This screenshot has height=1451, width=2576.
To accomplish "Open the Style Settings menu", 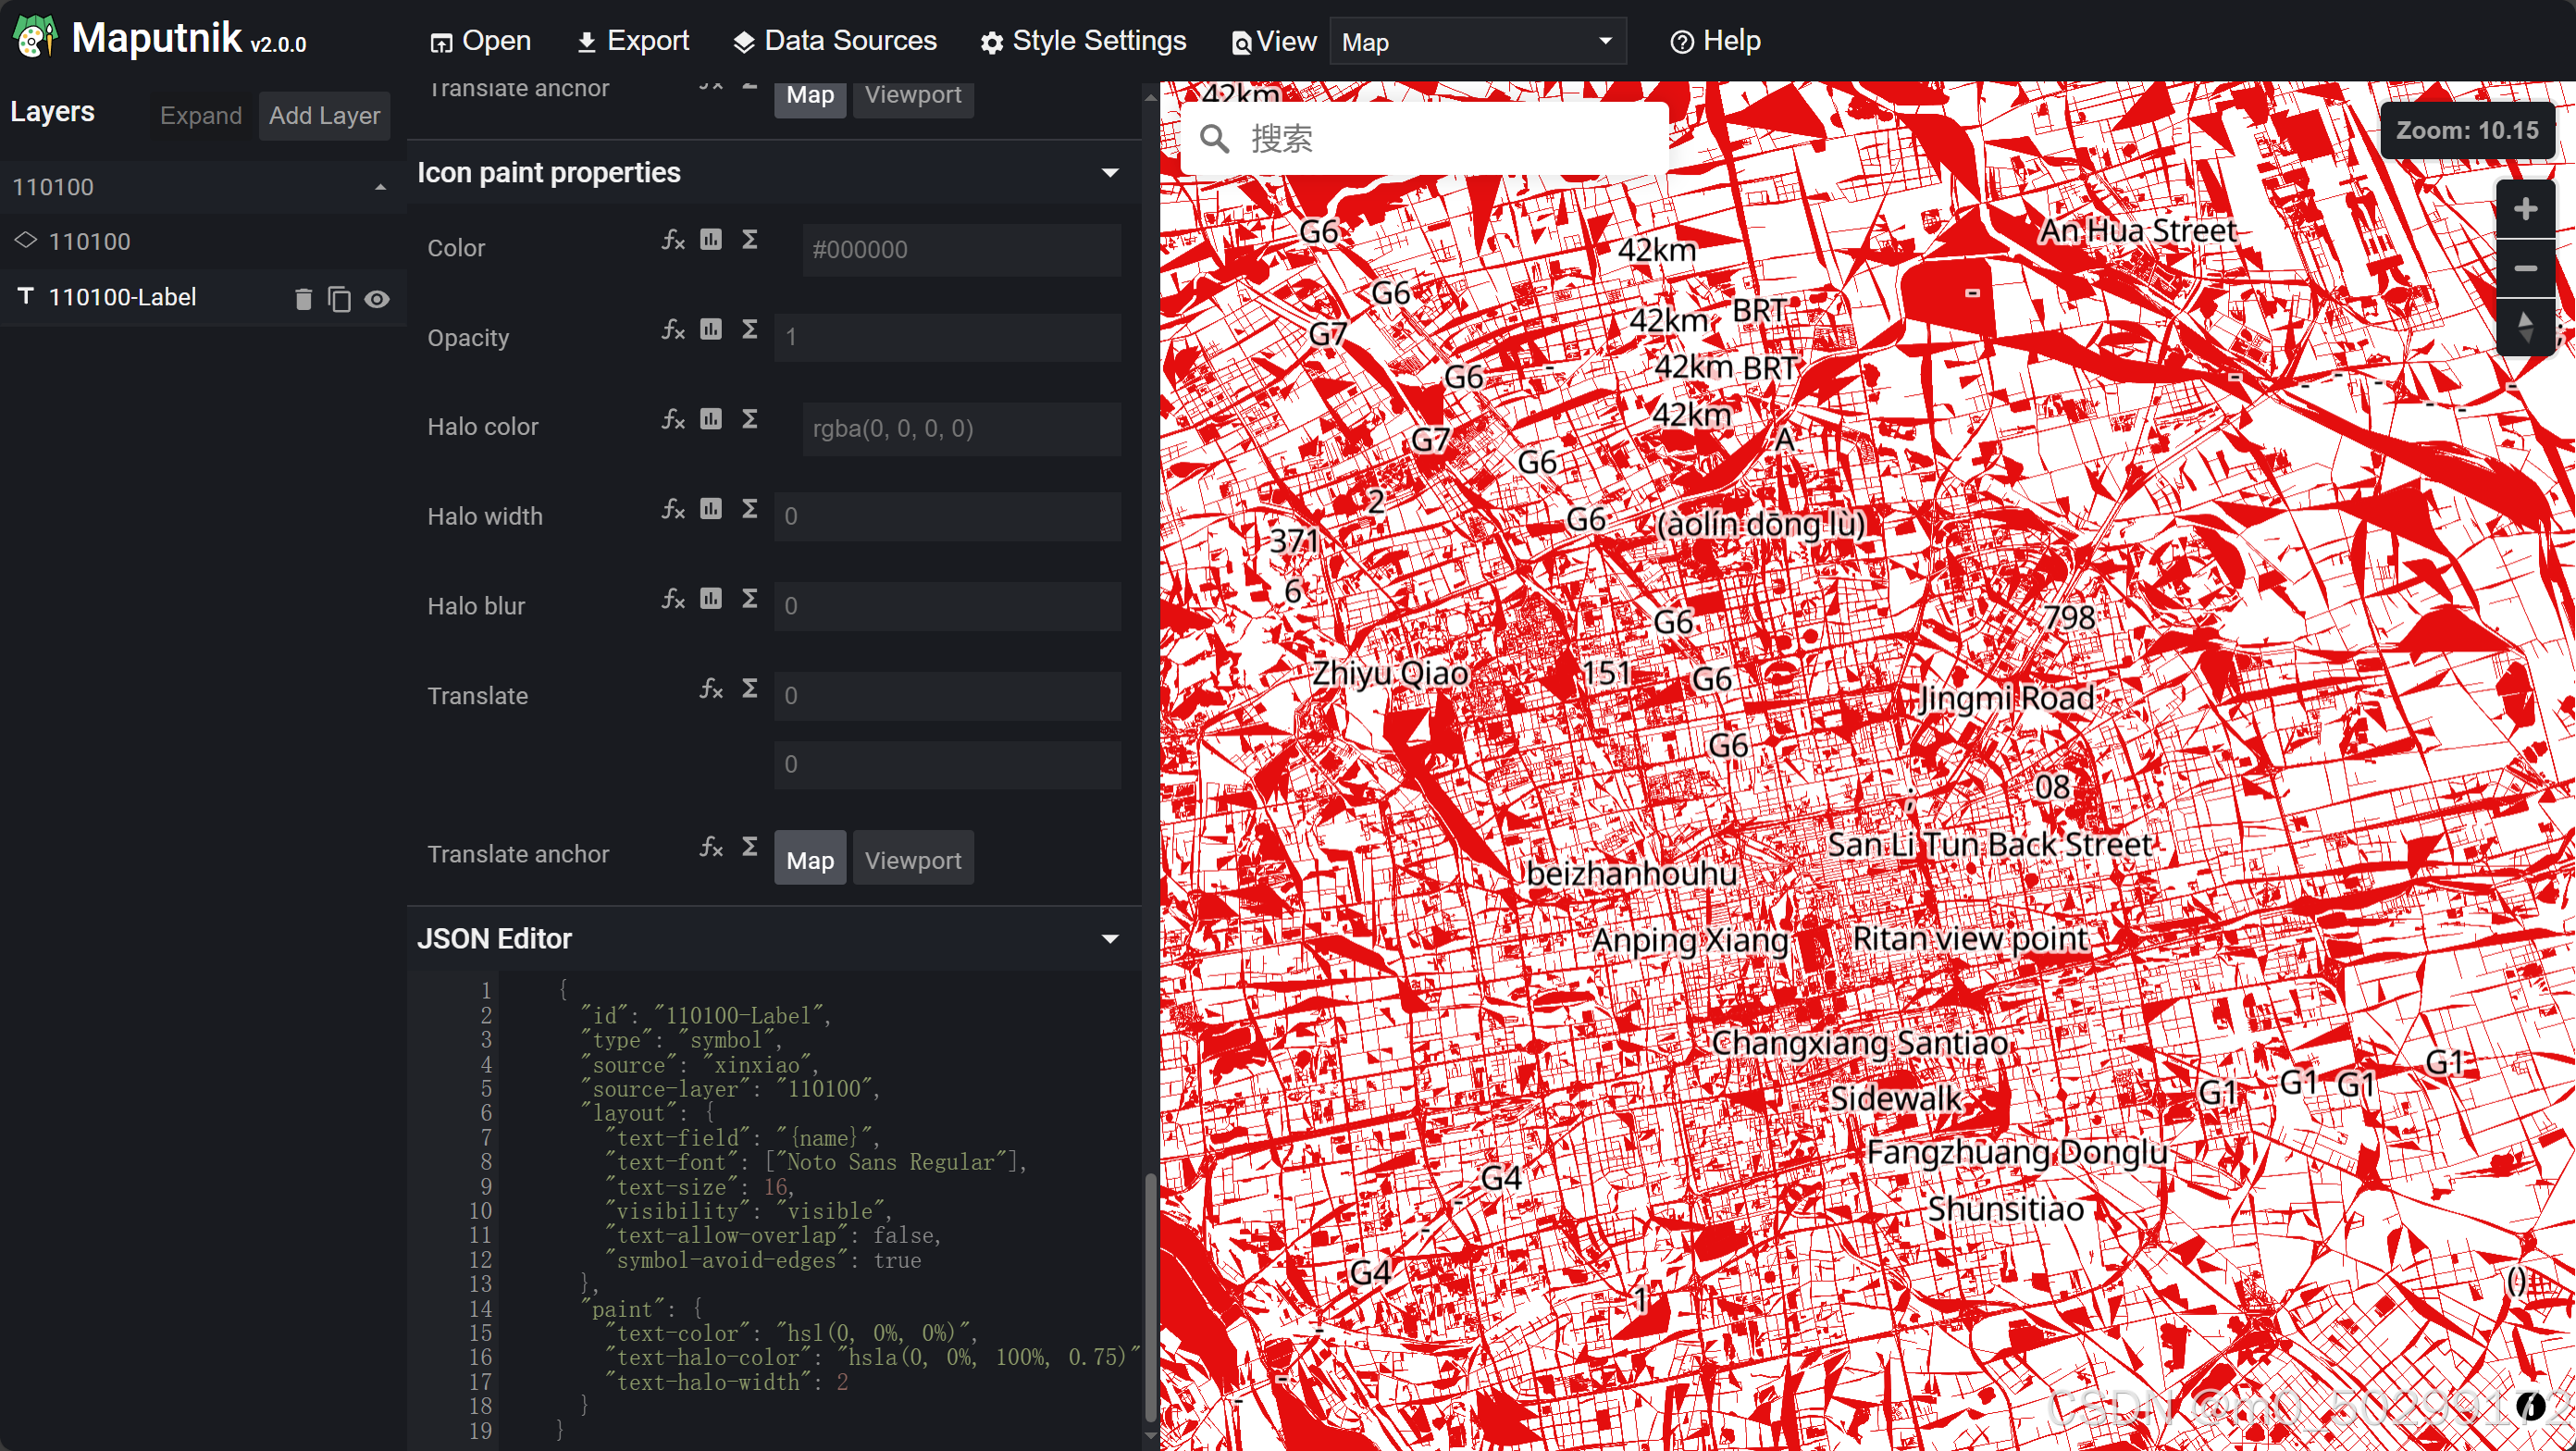I will [1083, 41].
